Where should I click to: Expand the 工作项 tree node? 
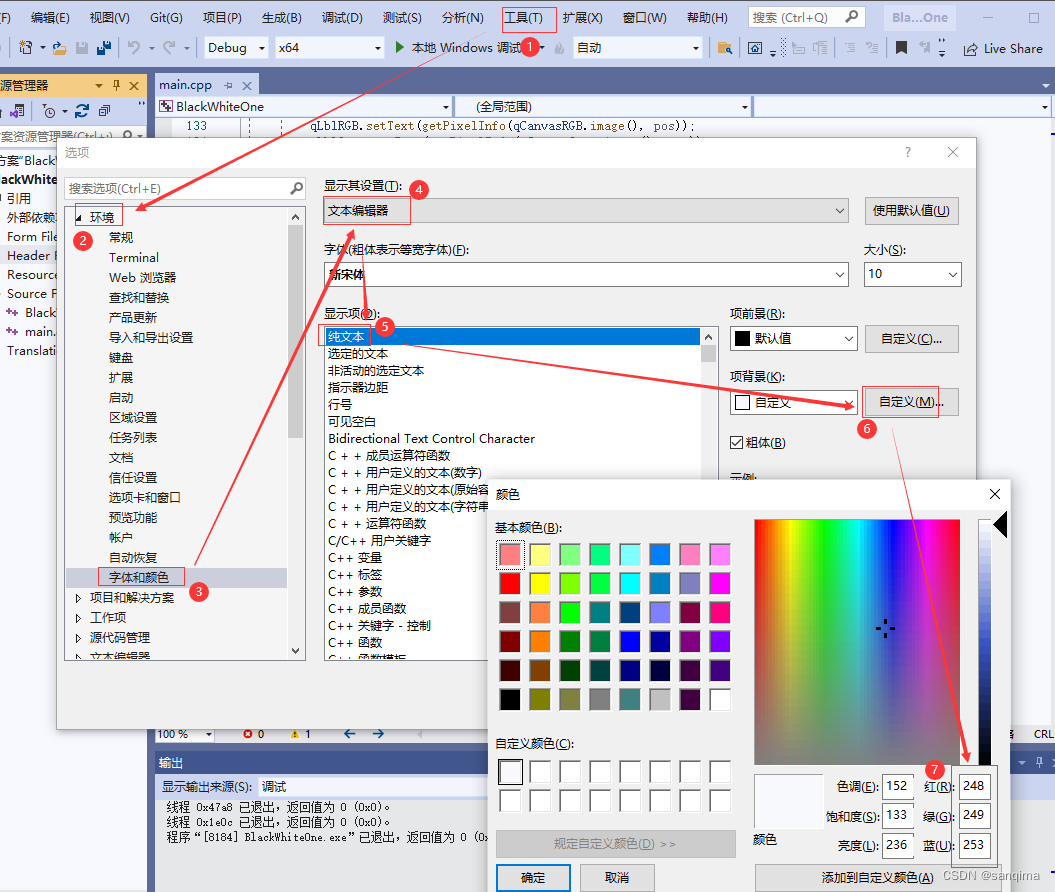point(79,618)
